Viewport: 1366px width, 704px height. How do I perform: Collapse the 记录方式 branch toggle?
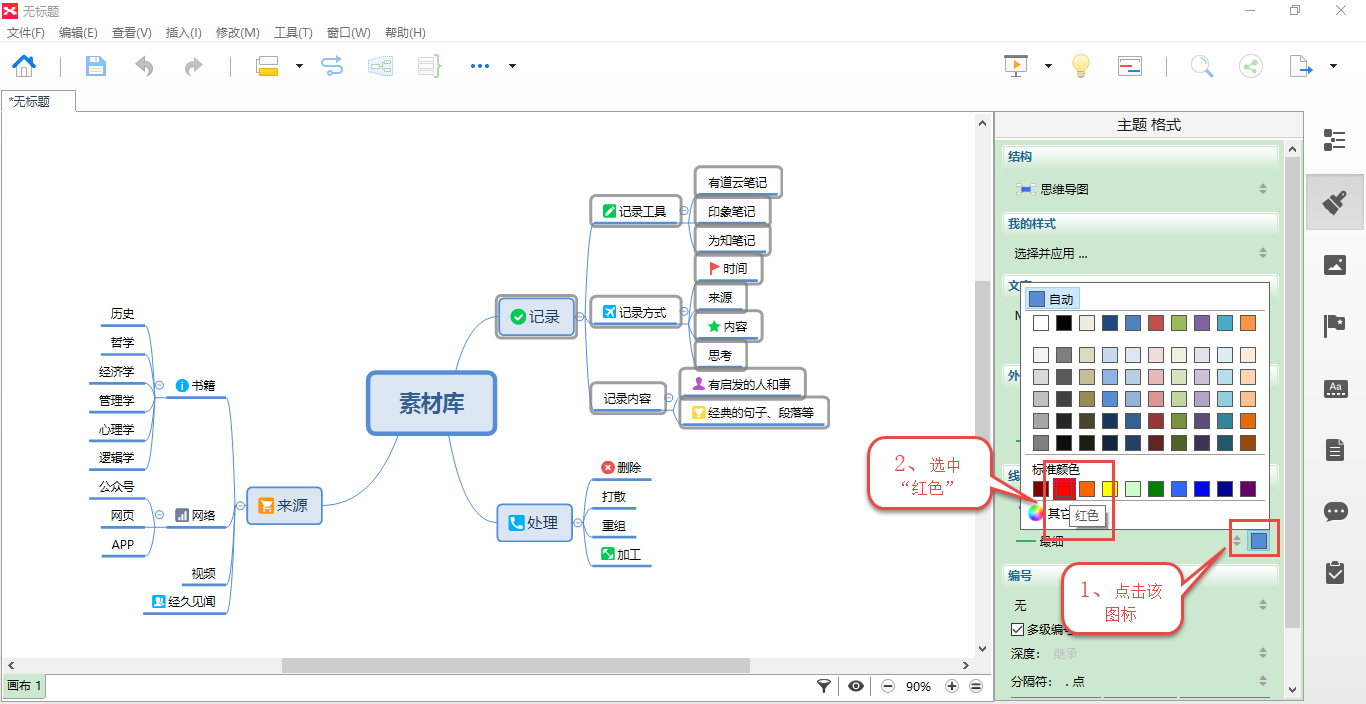686,312
